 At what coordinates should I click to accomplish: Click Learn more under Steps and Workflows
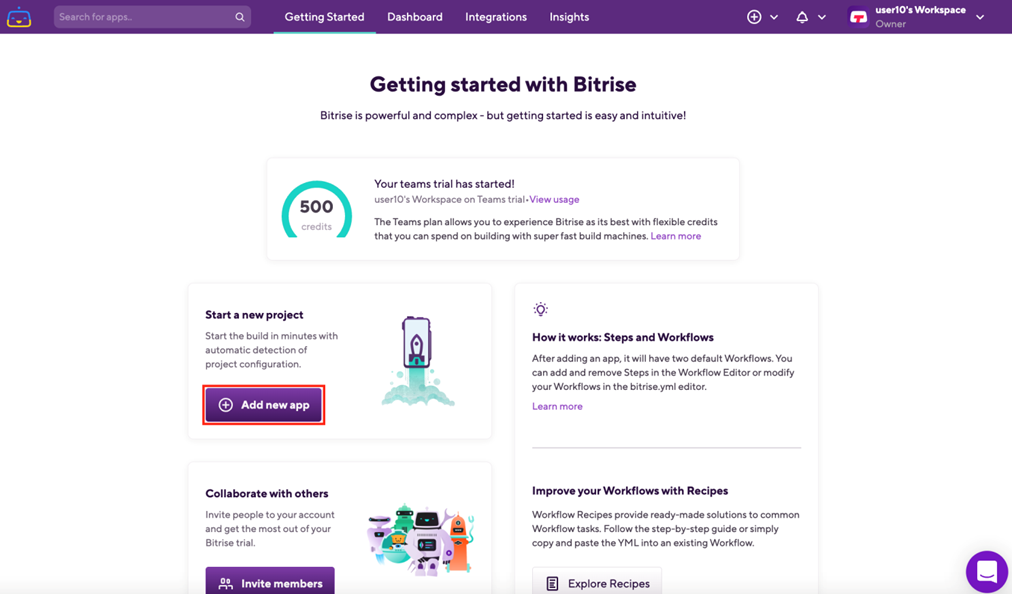[557, 406]
